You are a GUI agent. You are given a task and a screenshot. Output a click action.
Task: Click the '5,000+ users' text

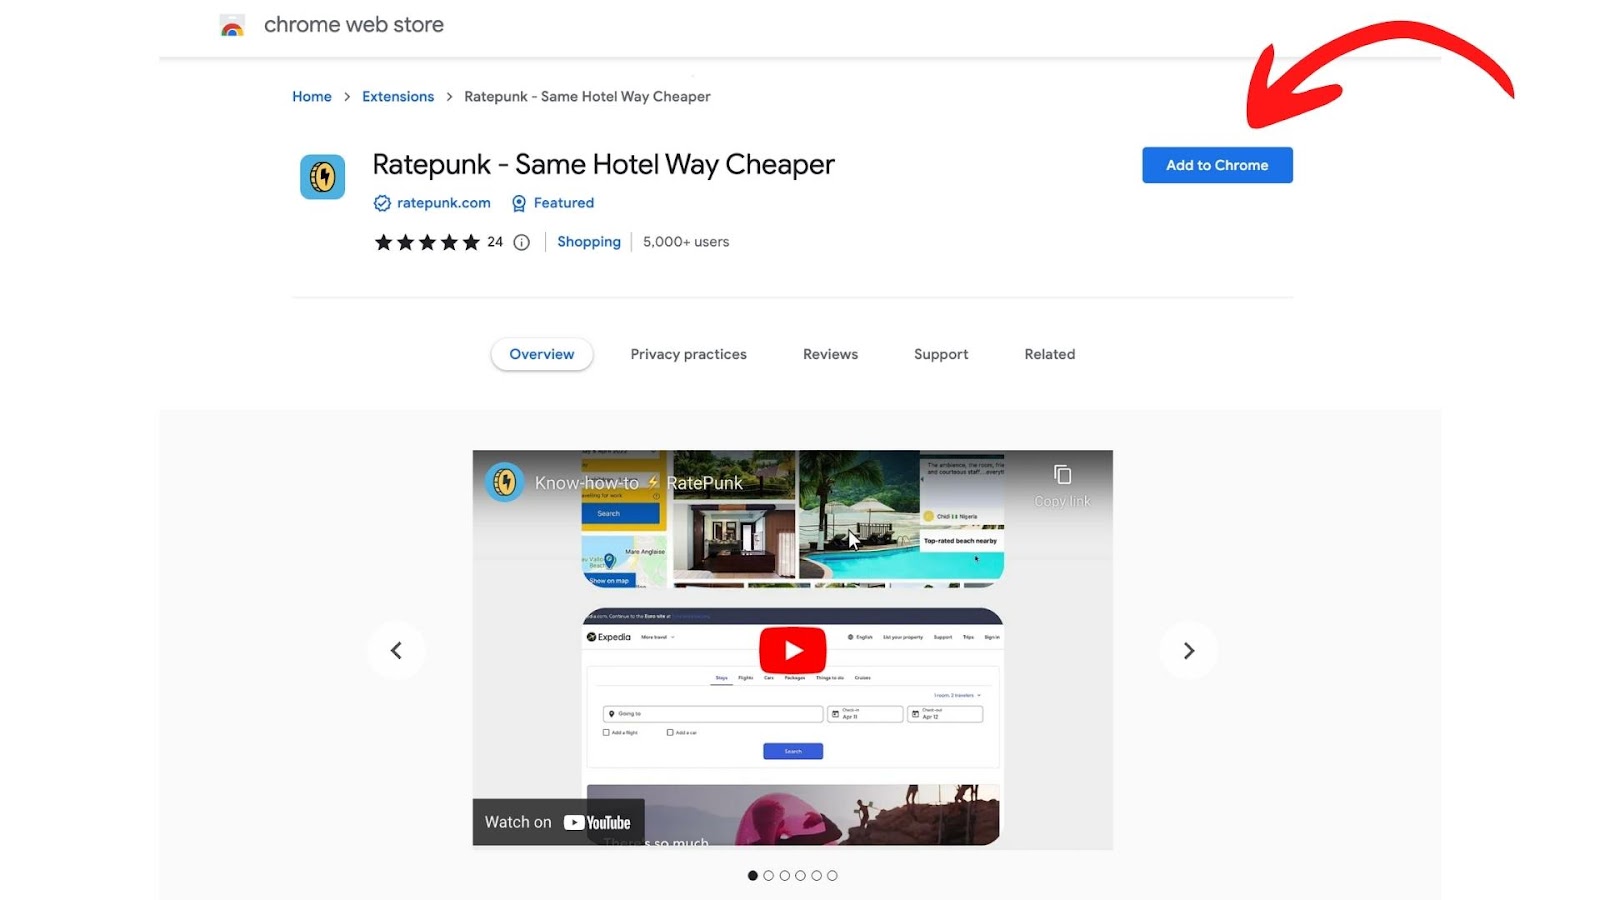686,242
